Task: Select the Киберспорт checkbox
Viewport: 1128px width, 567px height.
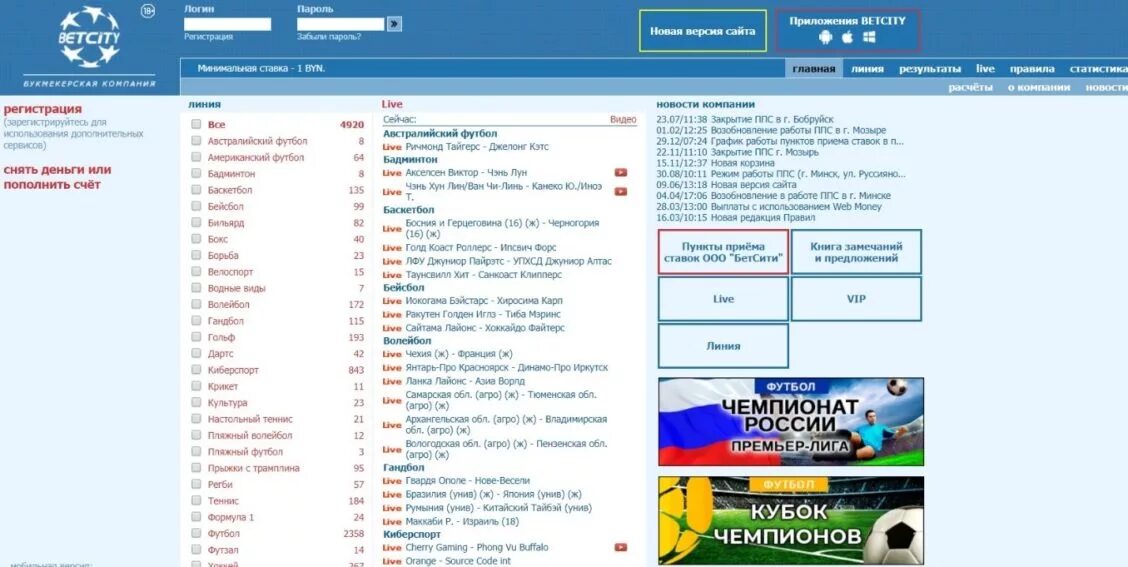Action: click(196, 370)
